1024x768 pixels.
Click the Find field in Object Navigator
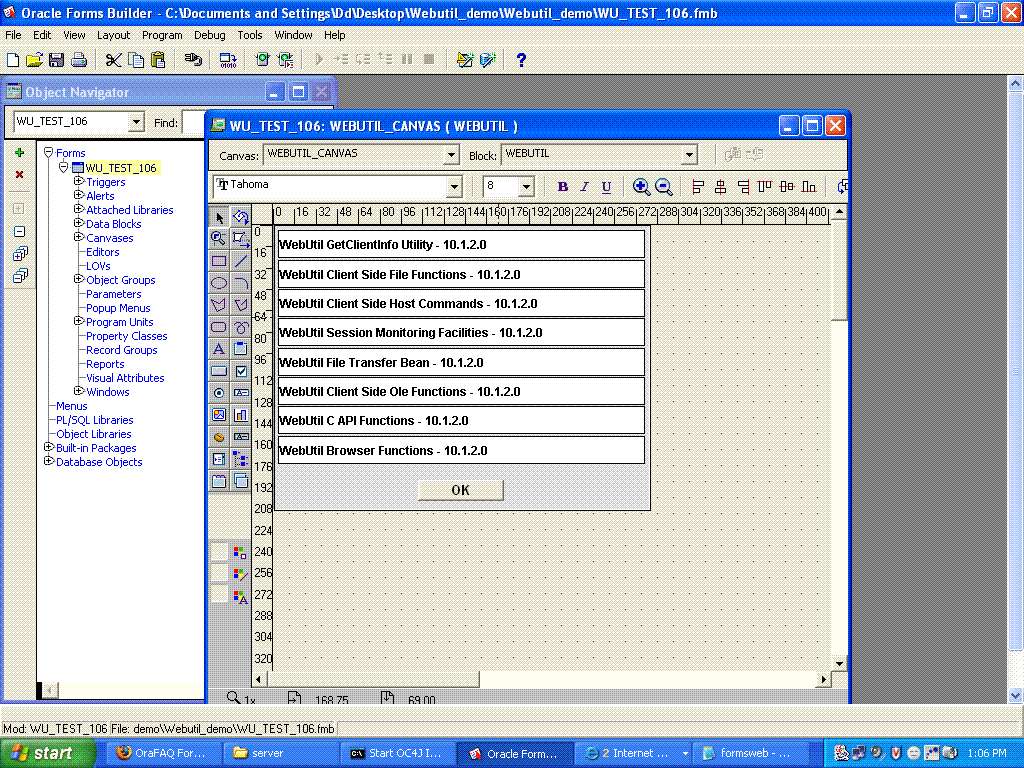coord(193,122)
